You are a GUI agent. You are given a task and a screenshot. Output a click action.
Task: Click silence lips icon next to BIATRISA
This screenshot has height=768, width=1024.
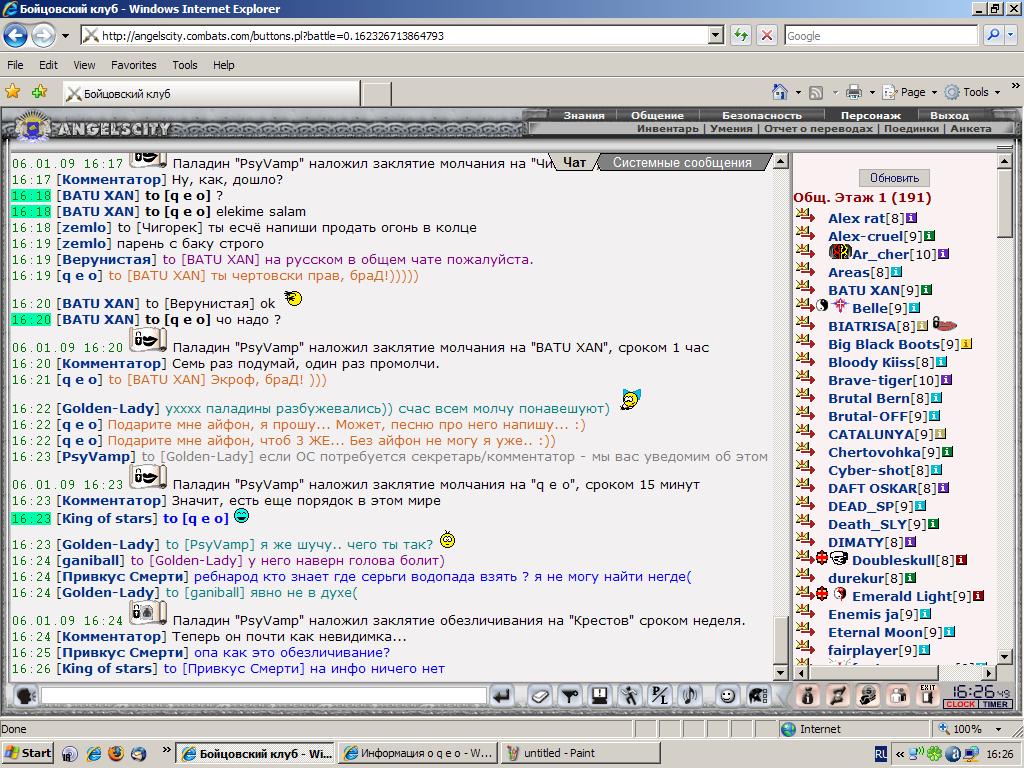tap(944, 324)
